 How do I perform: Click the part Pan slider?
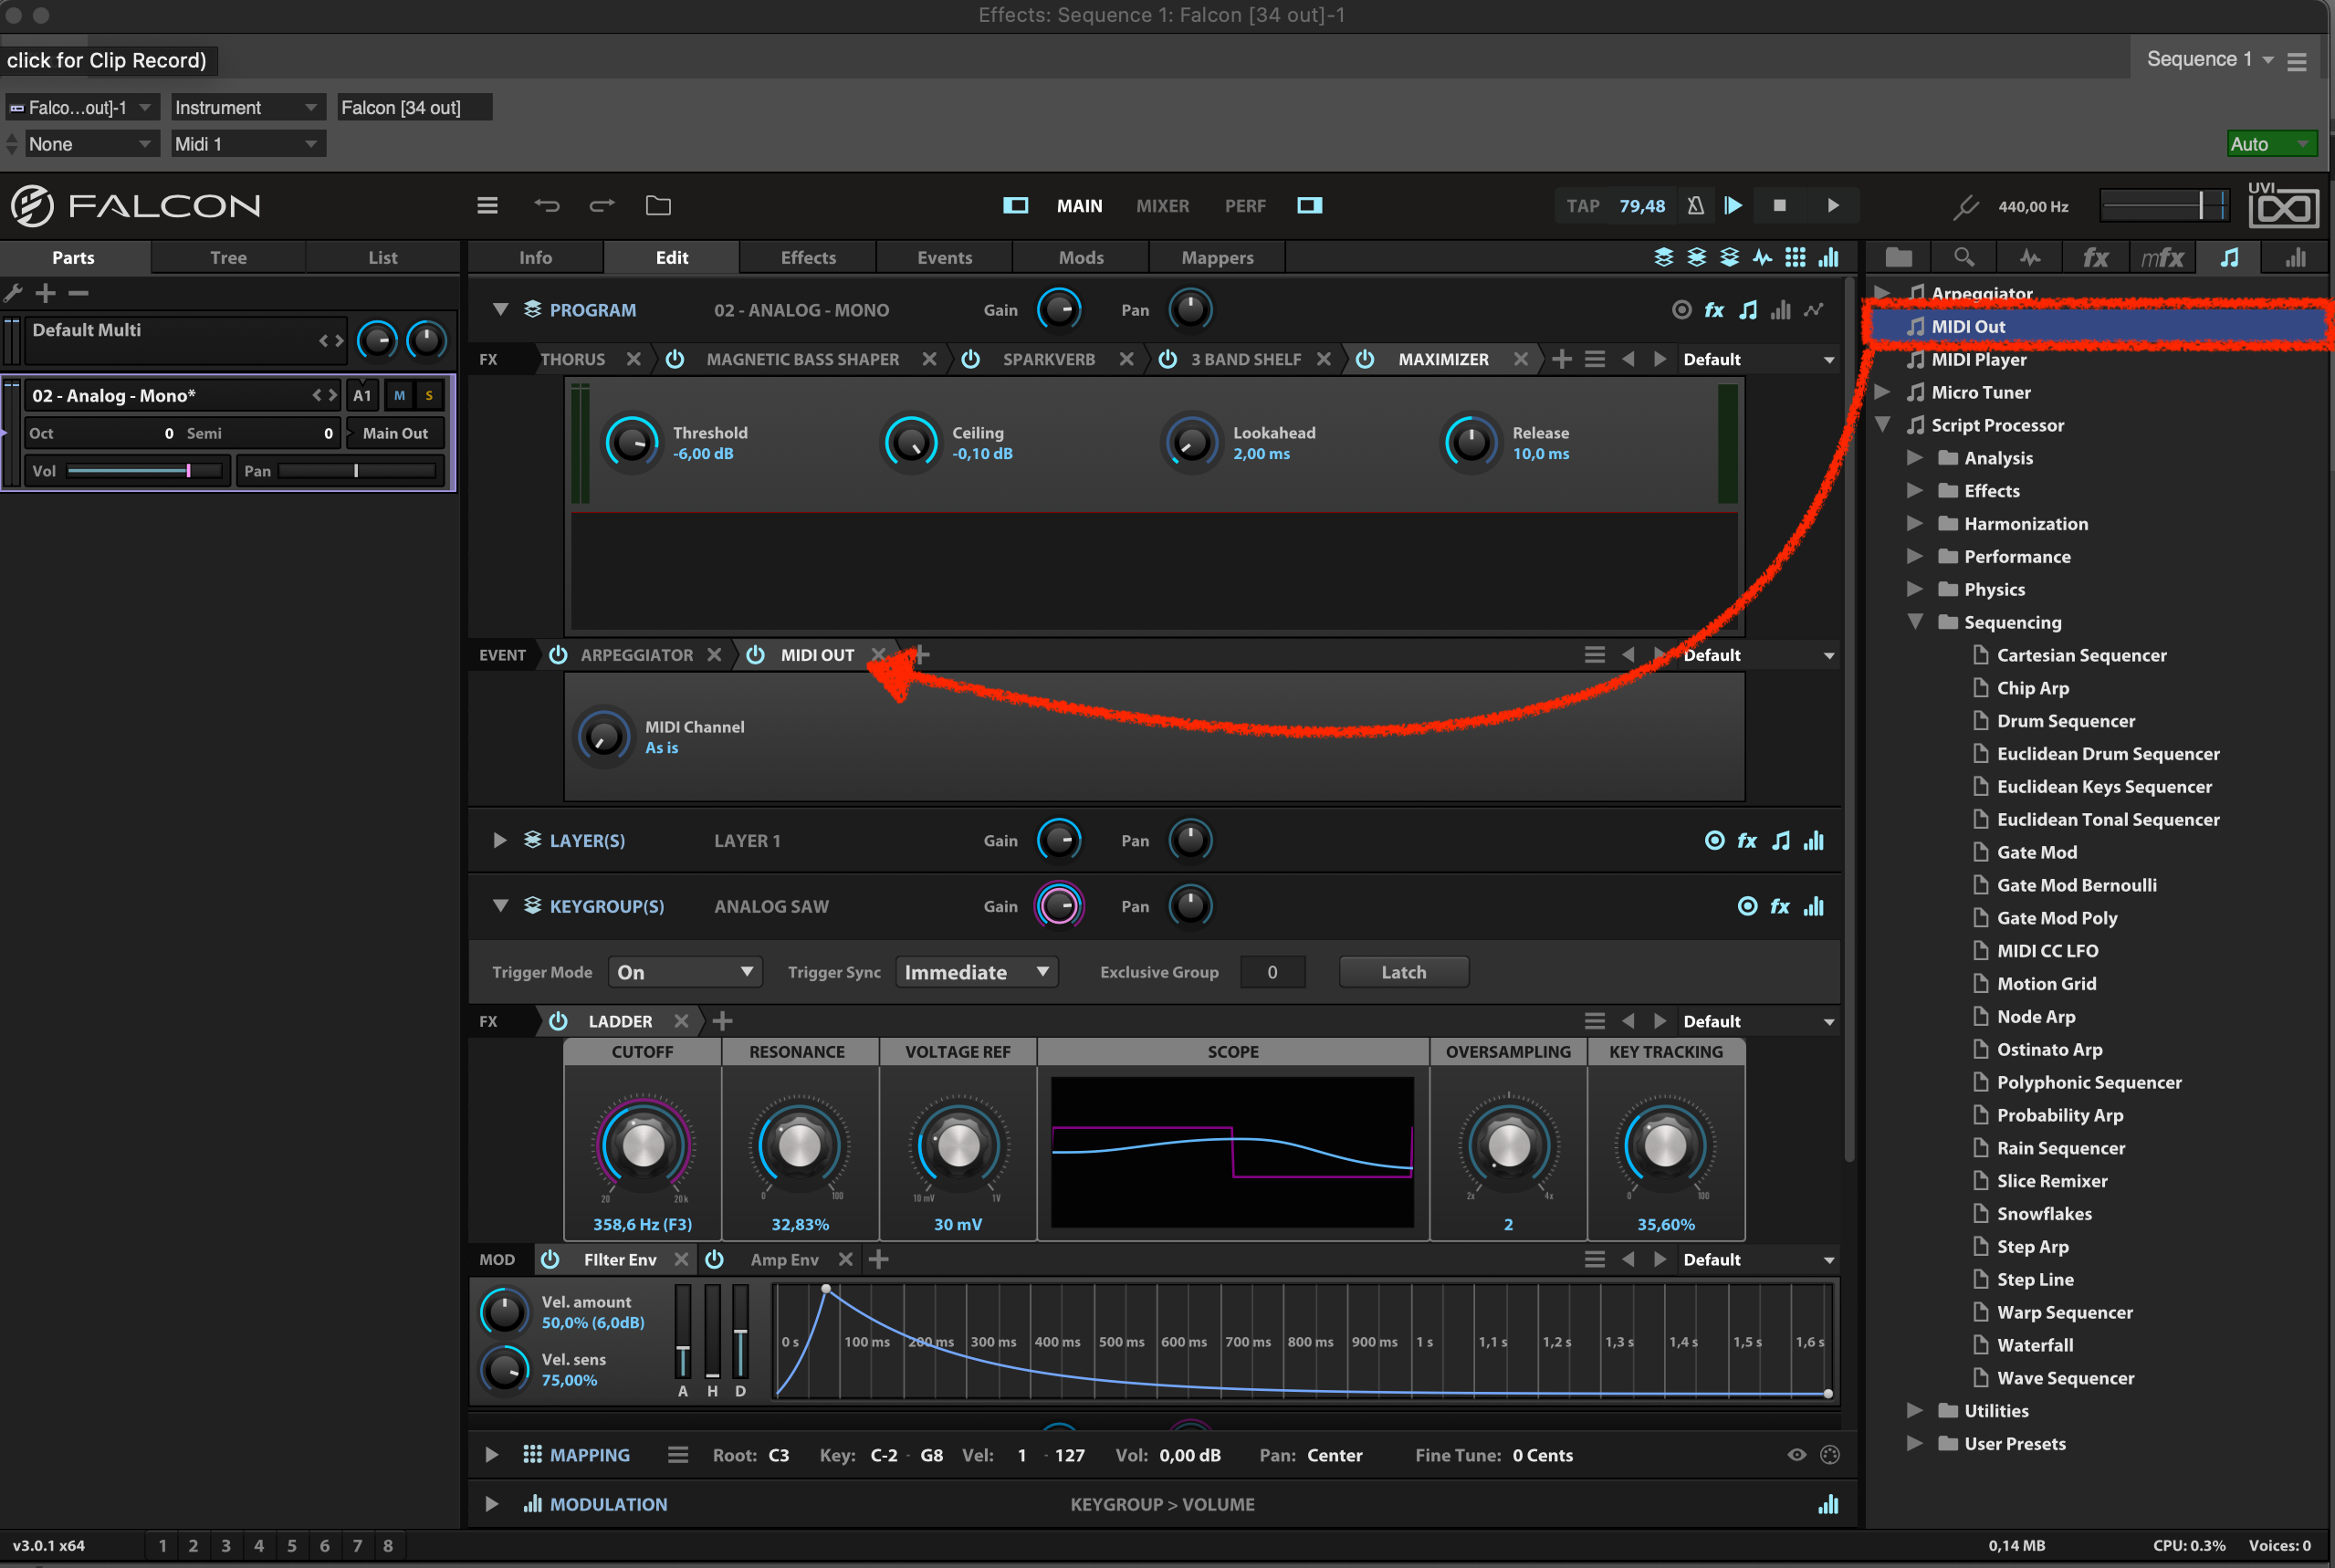[357, 470]
